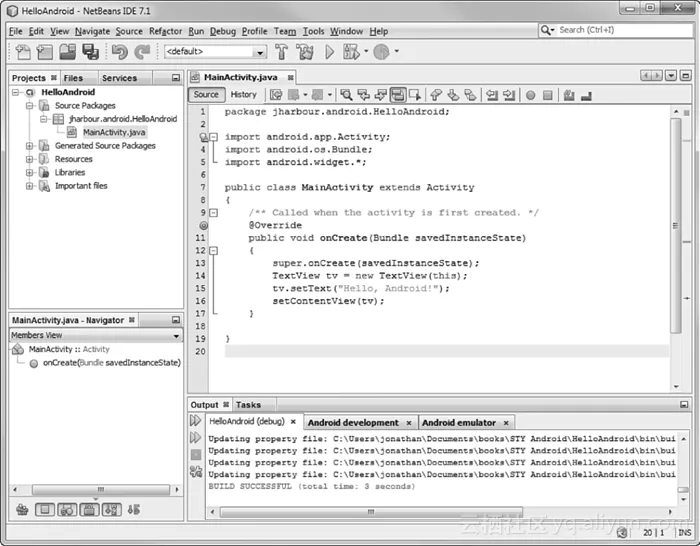The width and height of the screenshot is (700, 546).
Task: Re-run the build from the Output sidebar
Action: pos(196,421)
